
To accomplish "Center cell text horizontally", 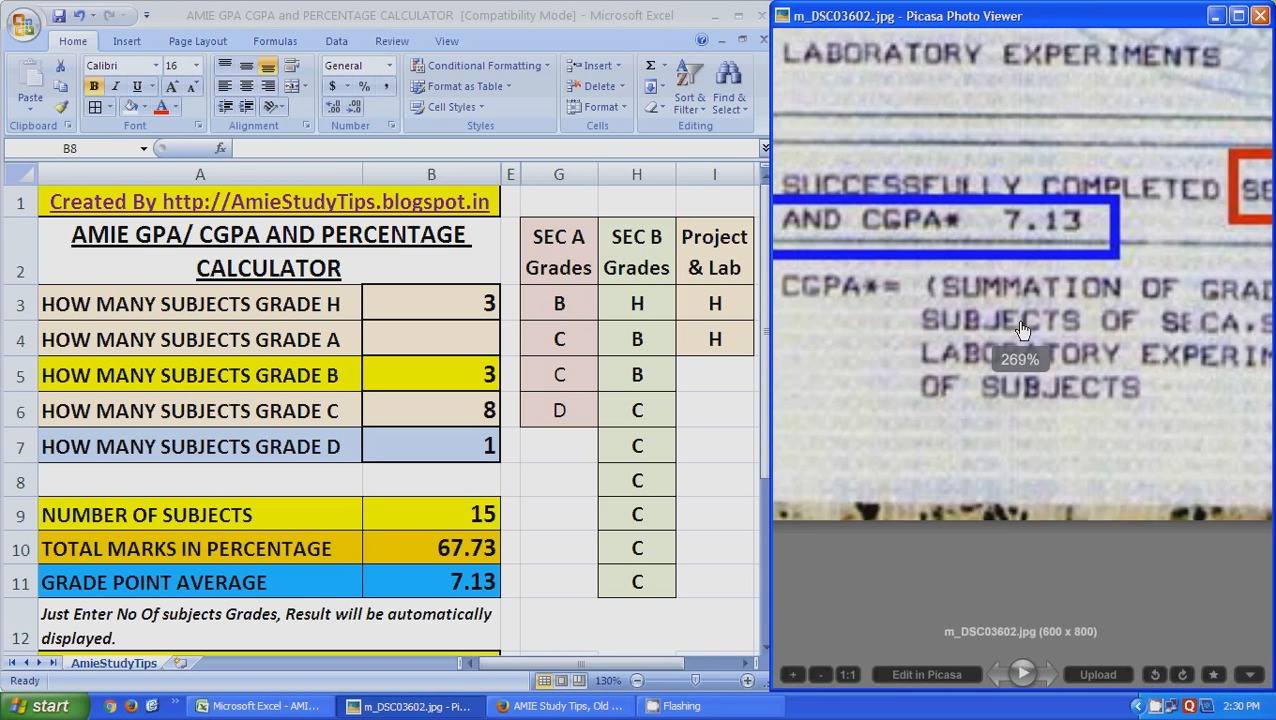I will pyautogui.click(x=246, y=87).
